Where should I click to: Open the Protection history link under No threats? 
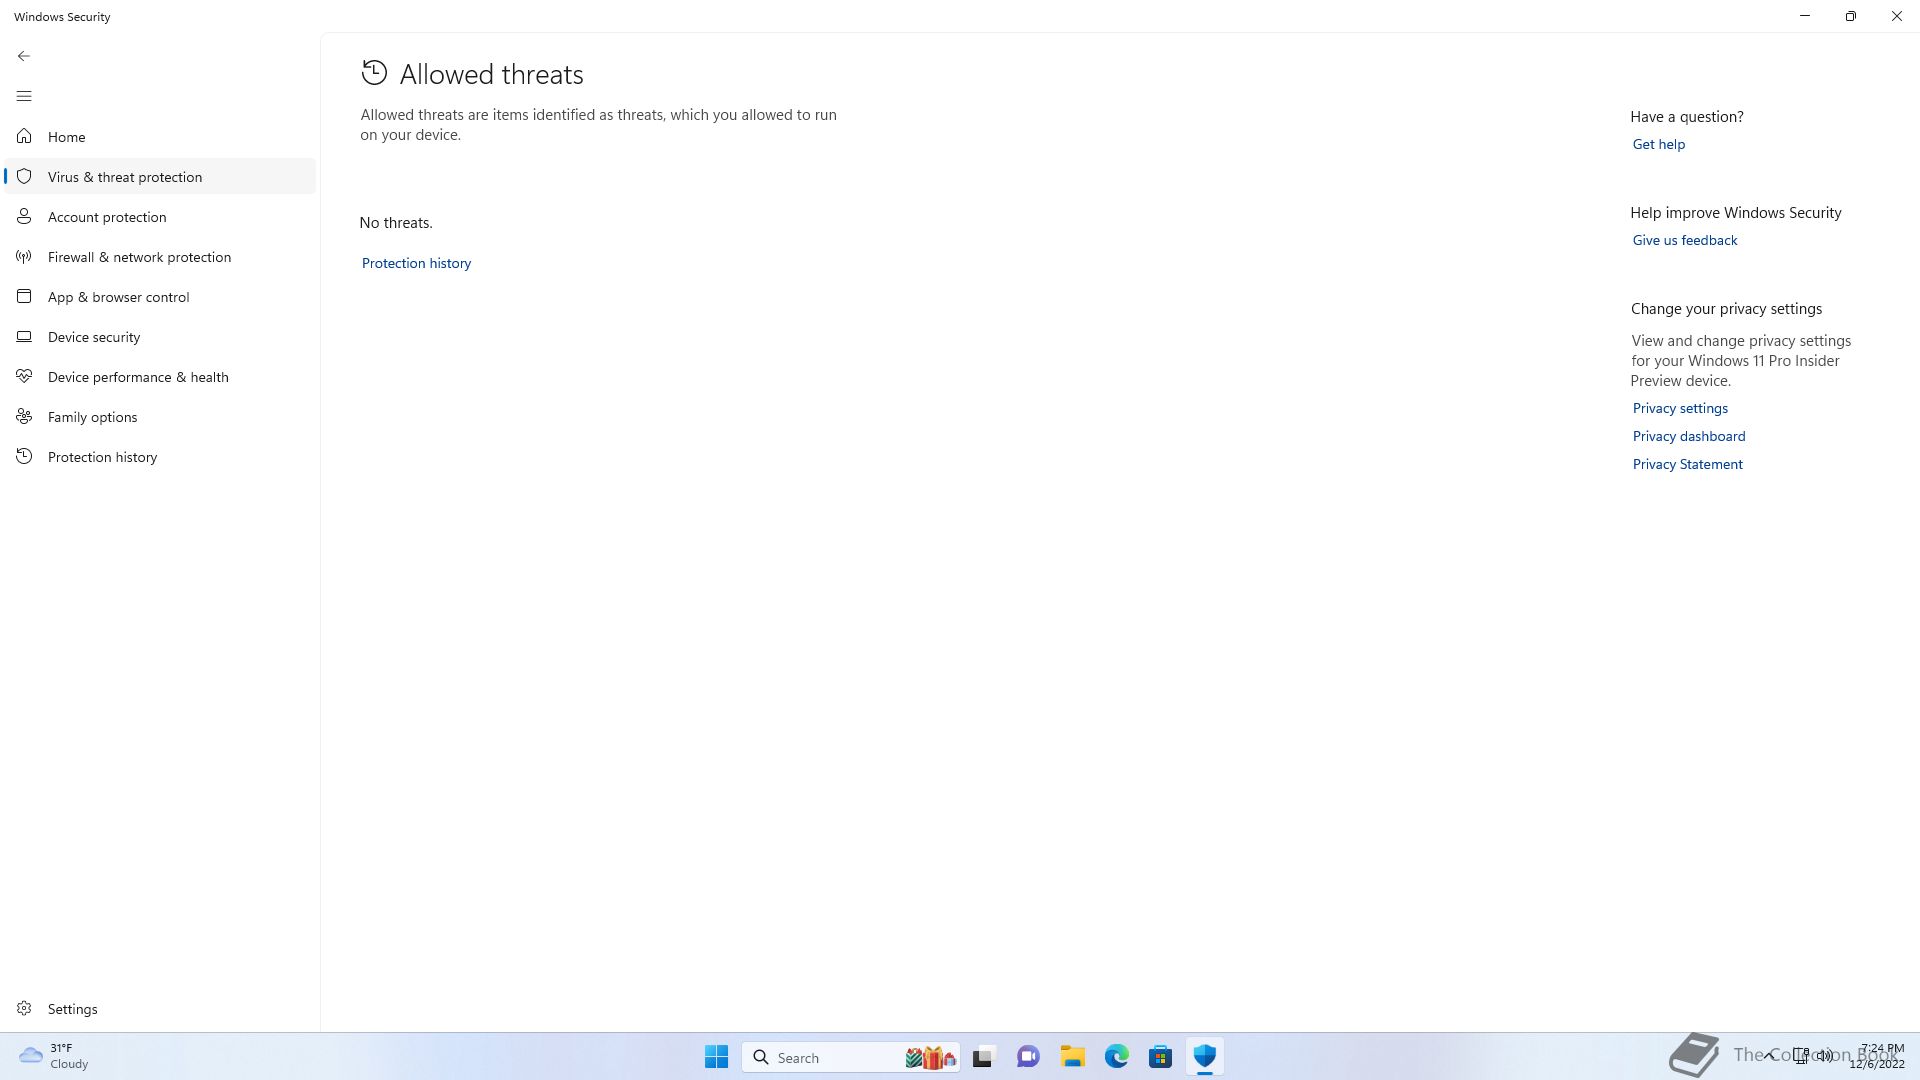416,263
